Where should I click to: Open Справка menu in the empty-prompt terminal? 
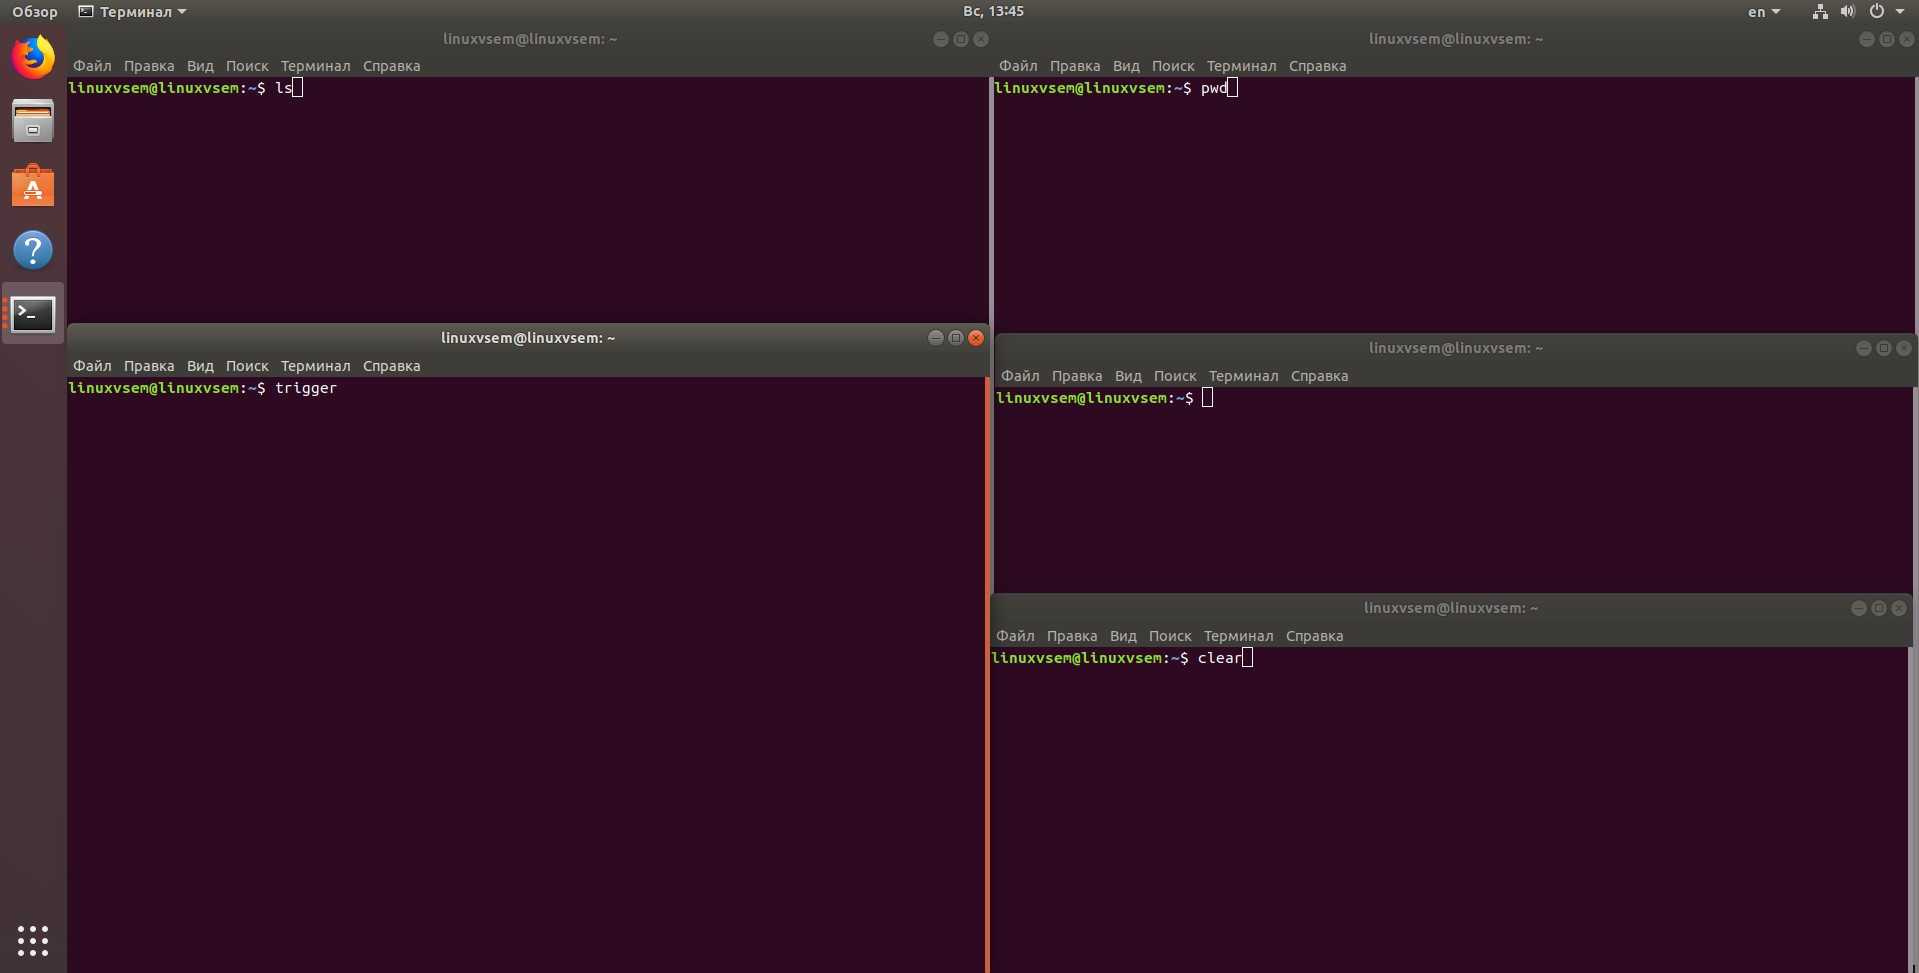(x=1319, y=376)
